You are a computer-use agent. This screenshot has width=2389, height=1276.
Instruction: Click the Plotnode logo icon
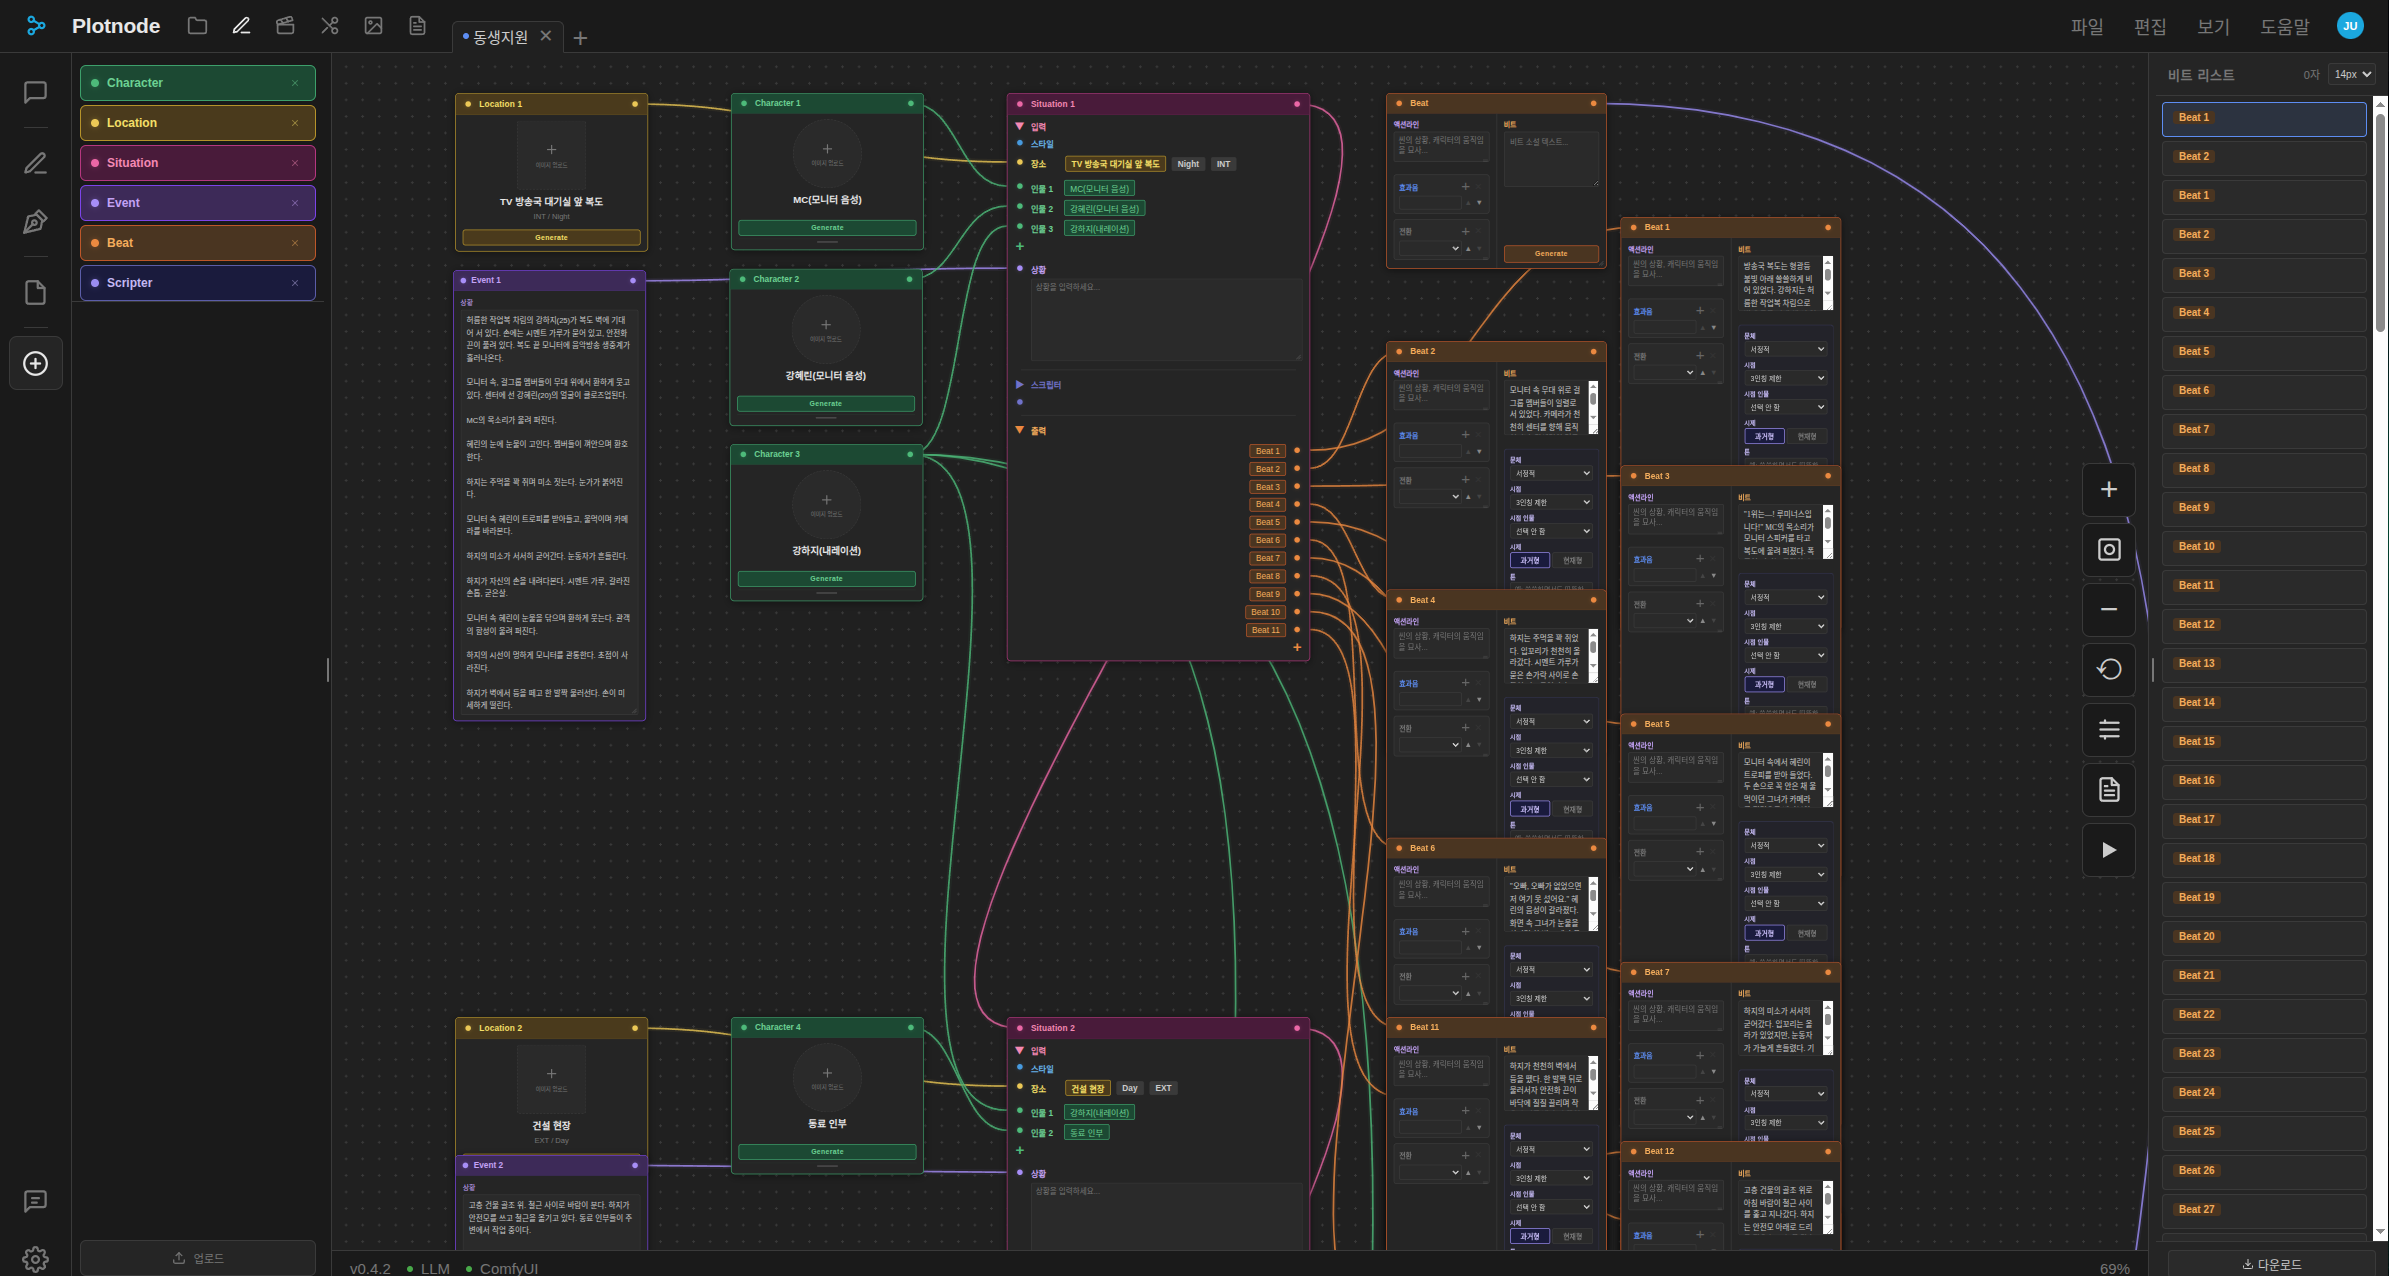[x=36, y=26]
